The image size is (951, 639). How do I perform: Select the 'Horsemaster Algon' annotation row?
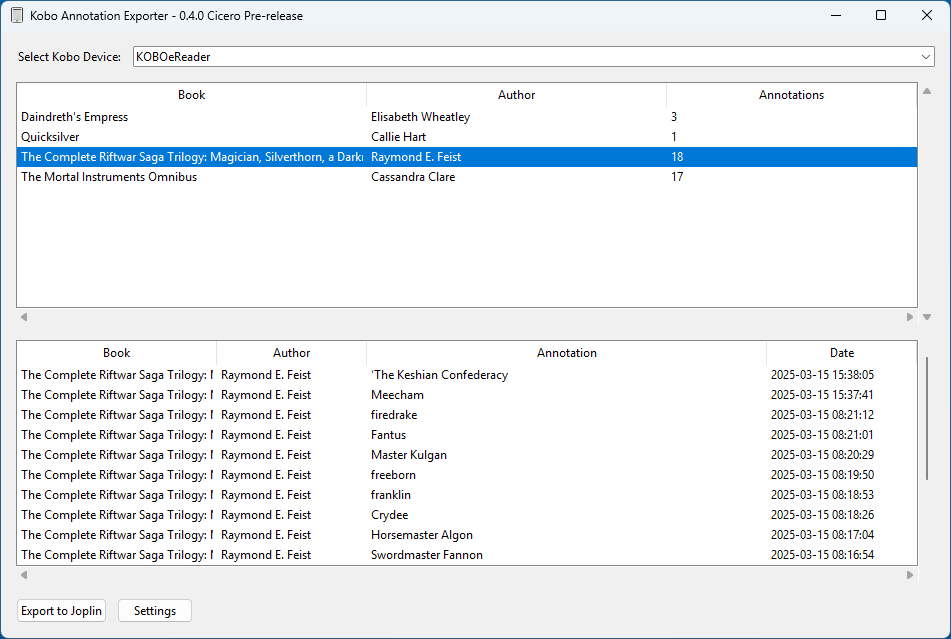(x=421, y=535)
